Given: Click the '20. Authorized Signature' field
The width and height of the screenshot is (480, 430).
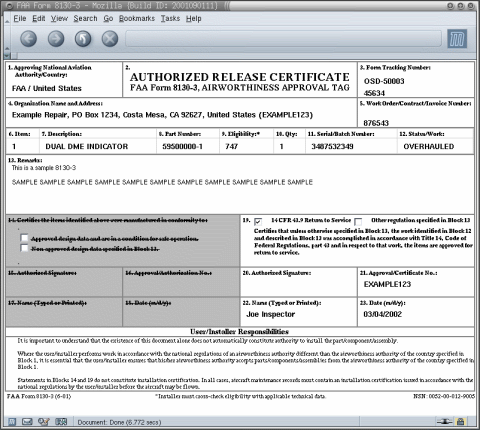Looking at the screenshot, I should pos(298,282).
